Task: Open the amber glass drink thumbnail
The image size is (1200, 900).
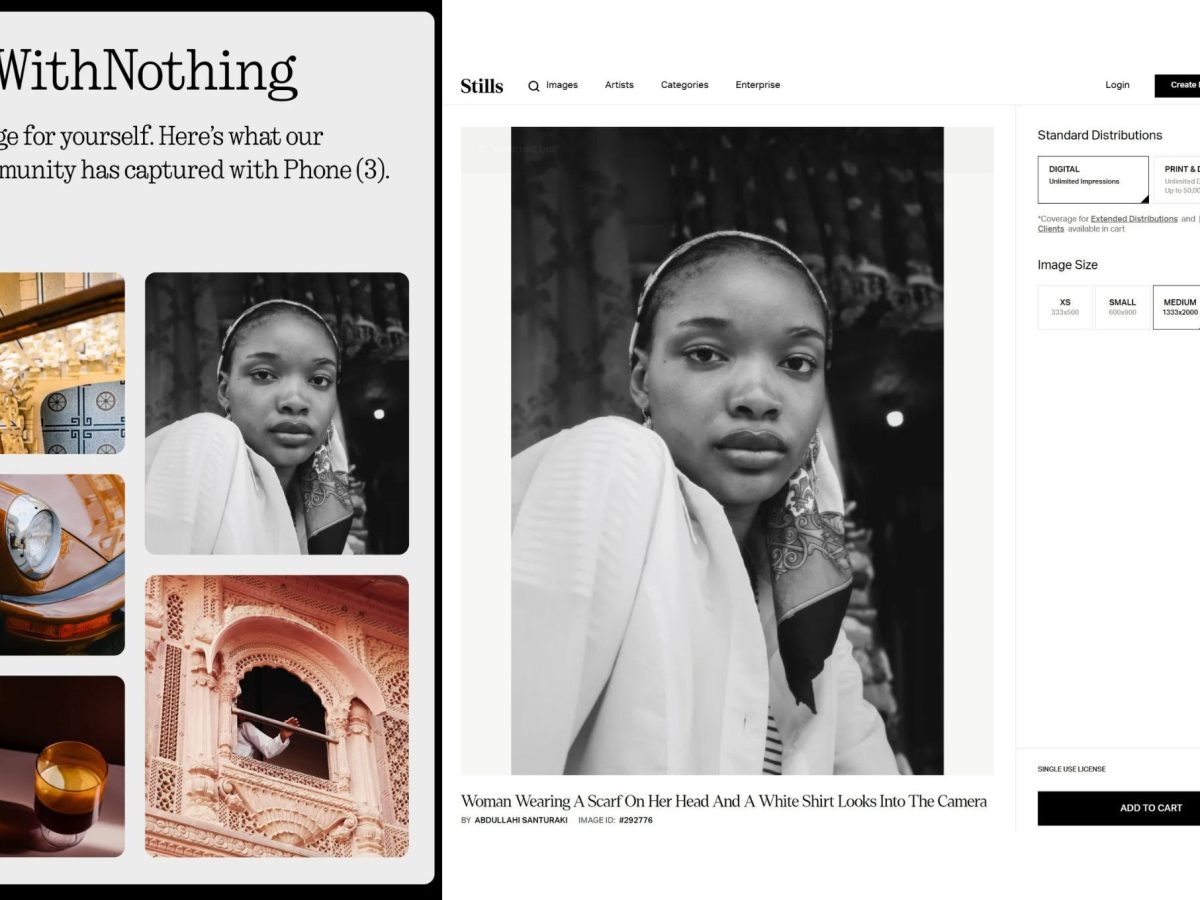Action: point(62,766)
